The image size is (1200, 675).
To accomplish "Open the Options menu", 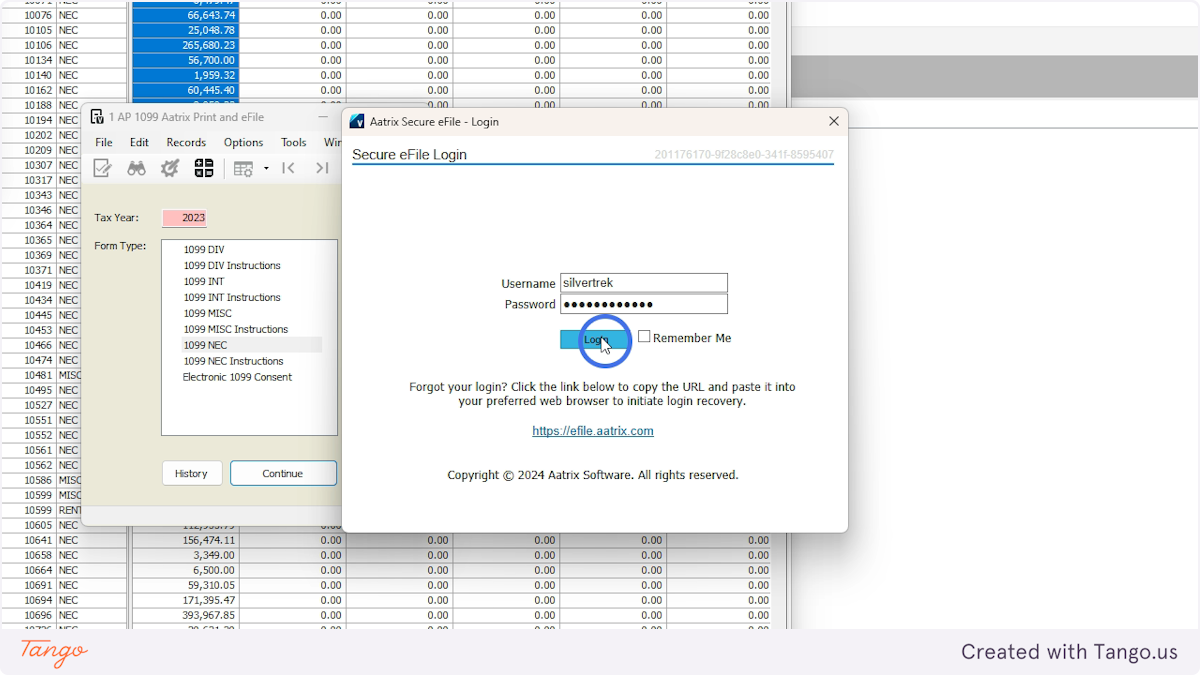I will (x=243, y=142).
